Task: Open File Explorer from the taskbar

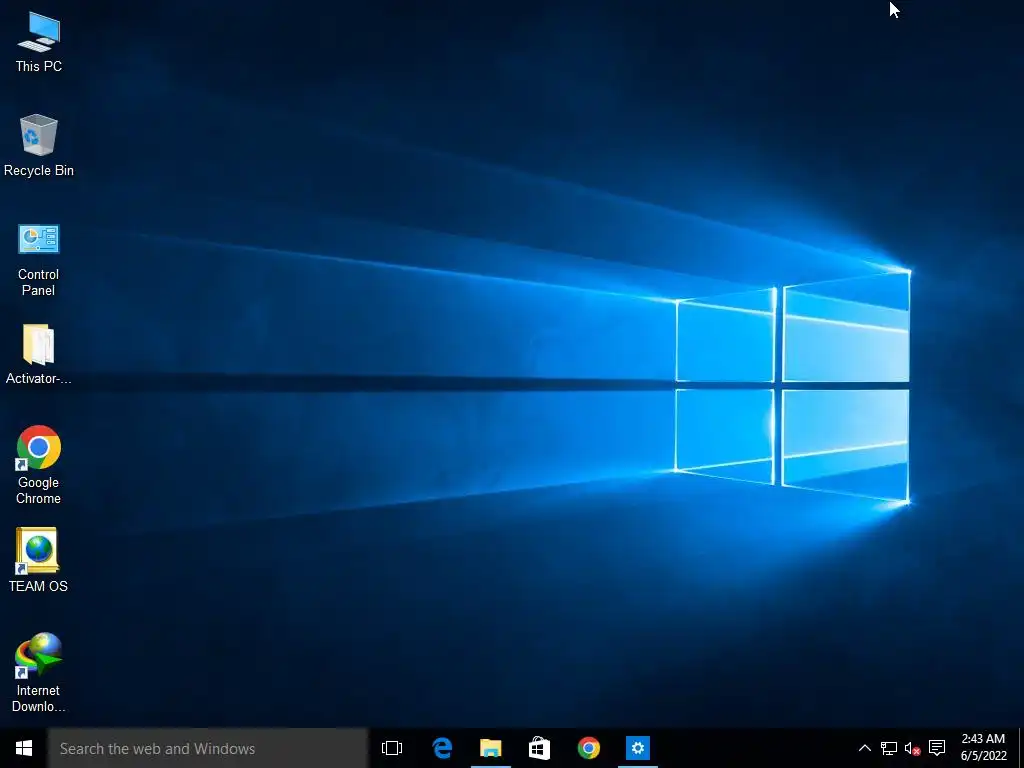Action: coord(490,748)
